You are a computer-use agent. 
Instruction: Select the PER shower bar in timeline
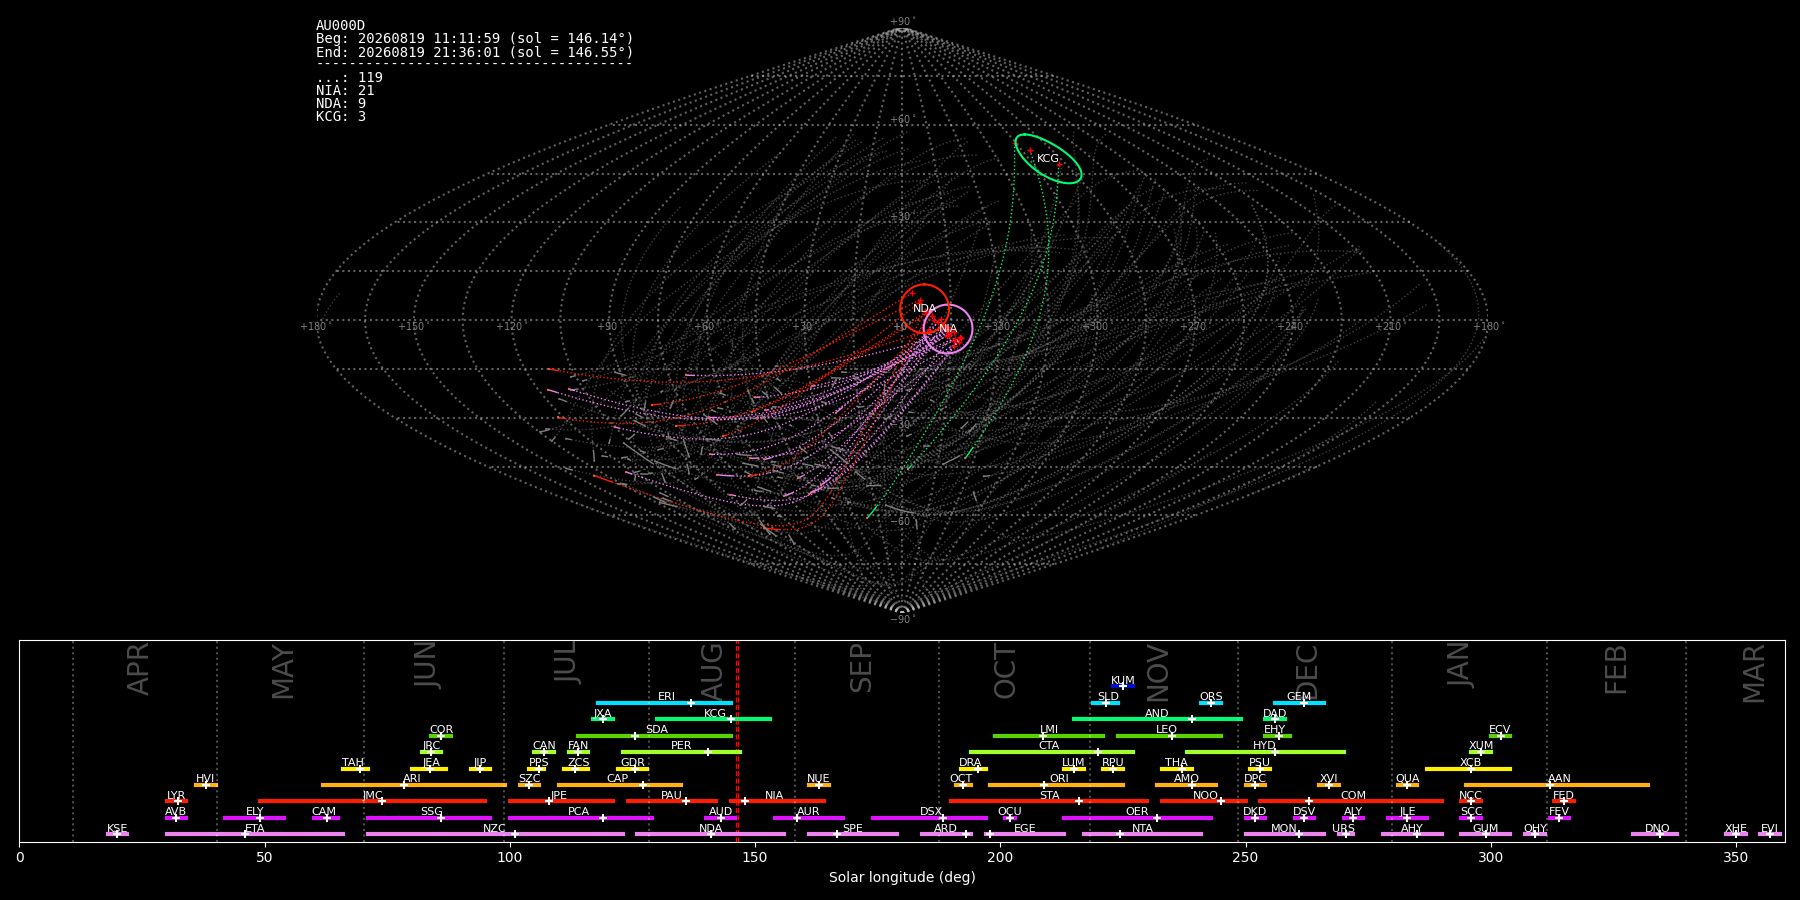[681, 752]
